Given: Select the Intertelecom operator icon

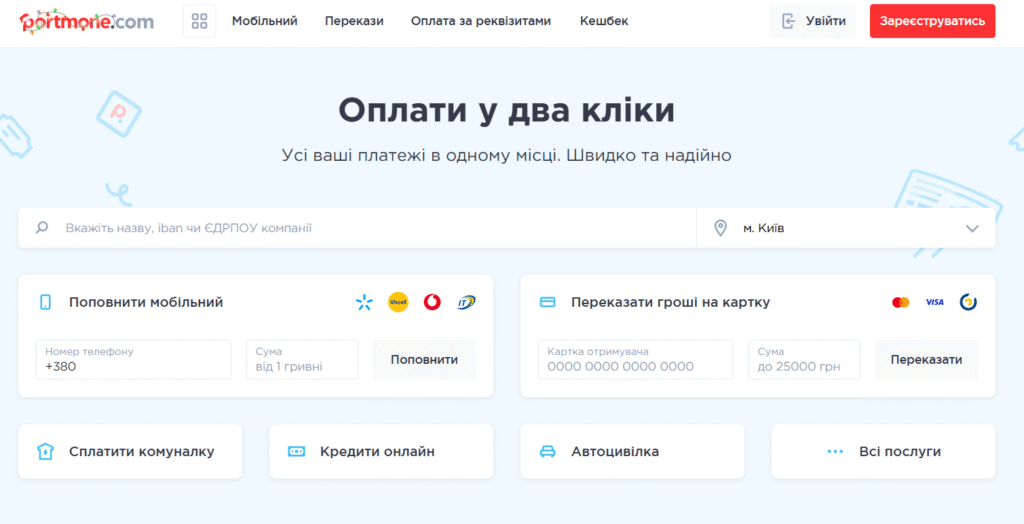Looking at the screenshot, I should pos(466,302).
